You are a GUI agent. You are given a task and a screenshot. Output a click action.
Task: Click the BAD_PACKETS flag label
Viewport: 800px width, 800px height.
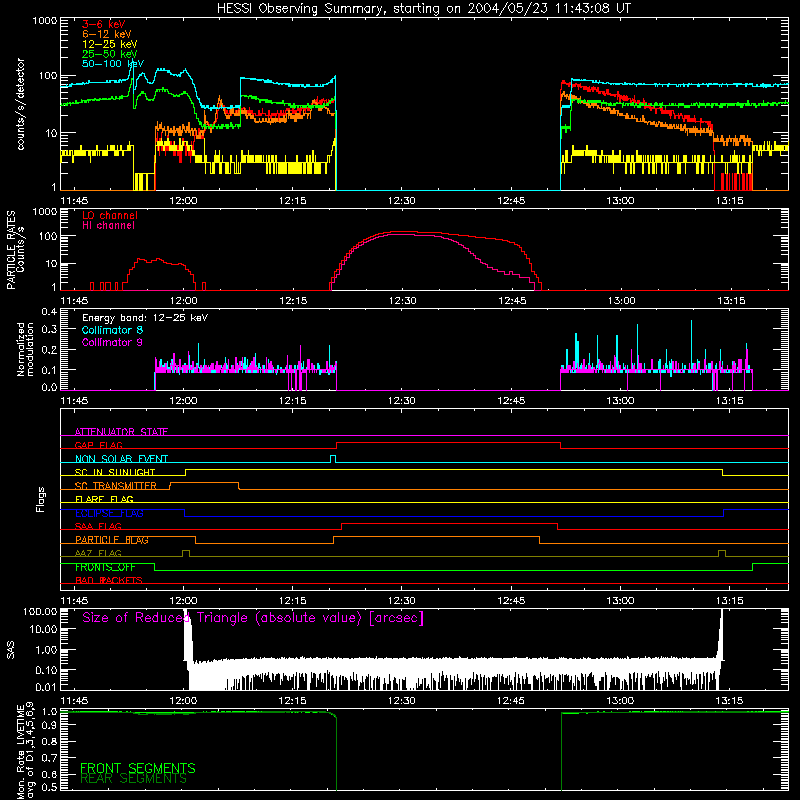(x=109, y=580)
